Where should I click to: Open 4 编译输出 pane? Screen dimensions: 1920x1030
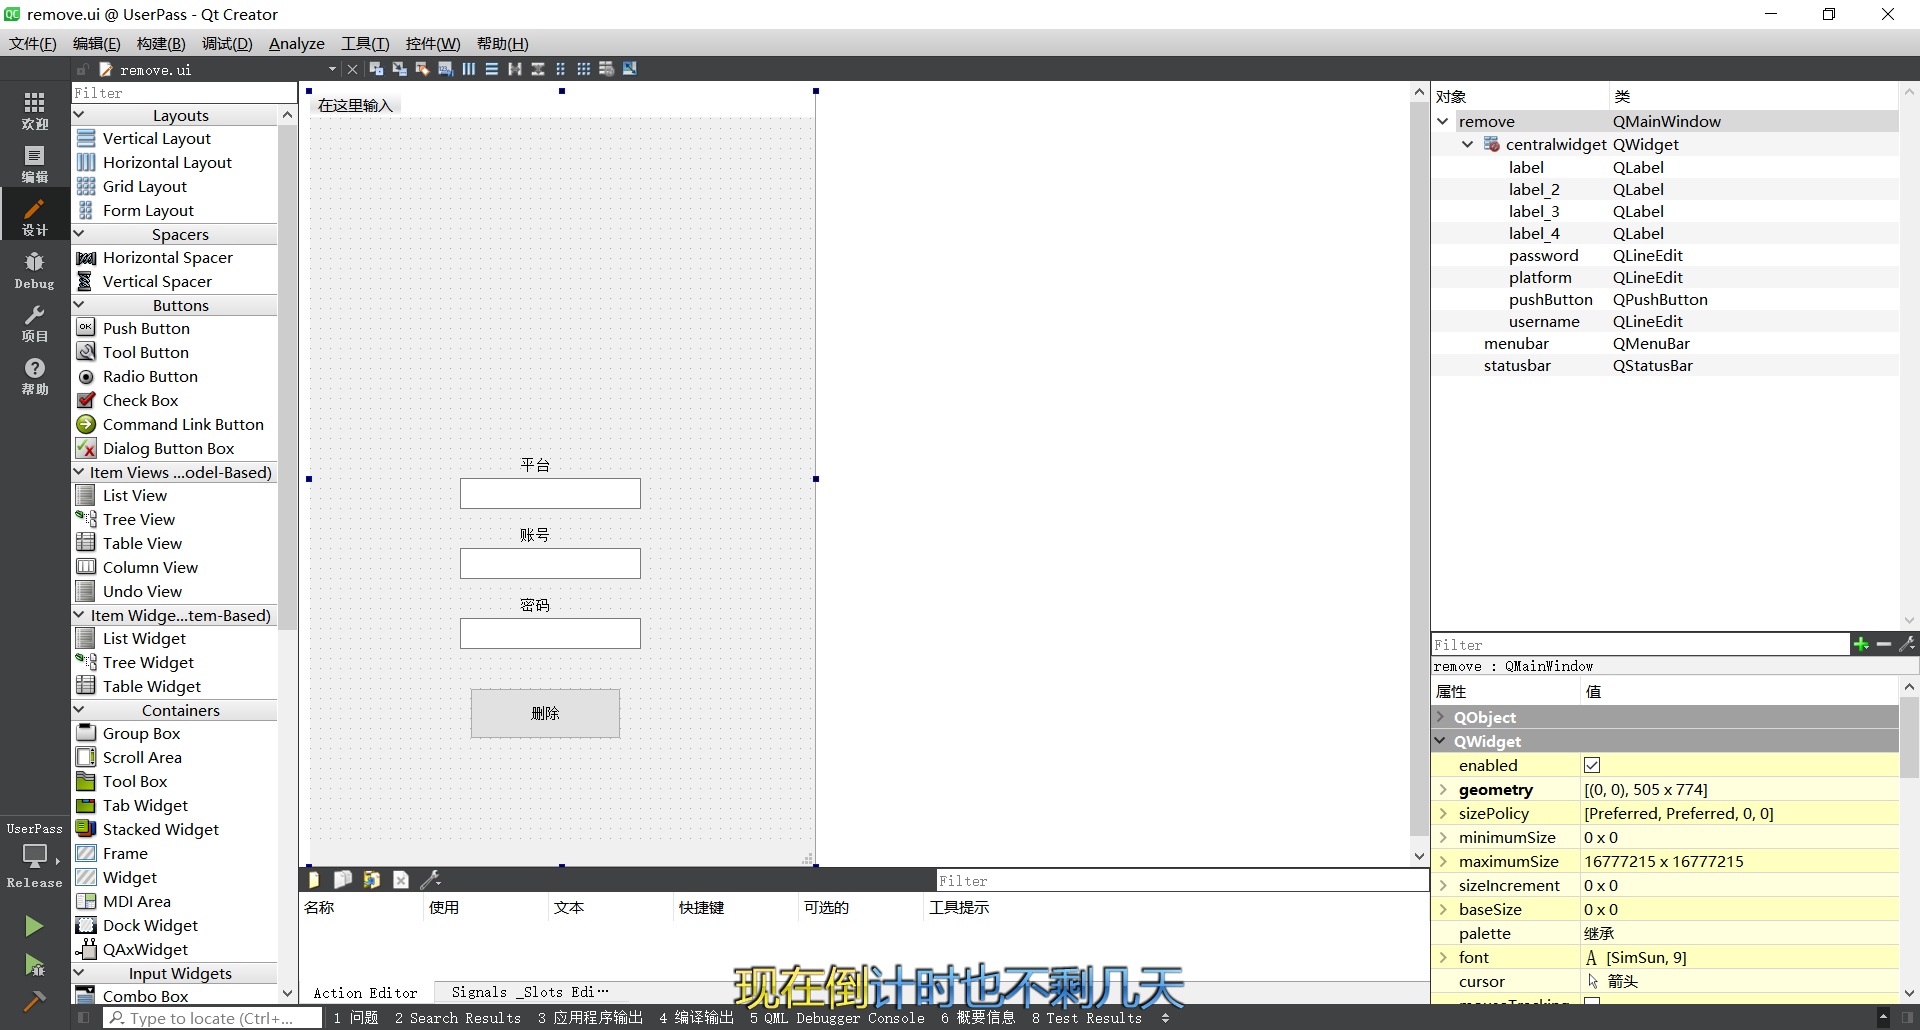(696, 1018)
